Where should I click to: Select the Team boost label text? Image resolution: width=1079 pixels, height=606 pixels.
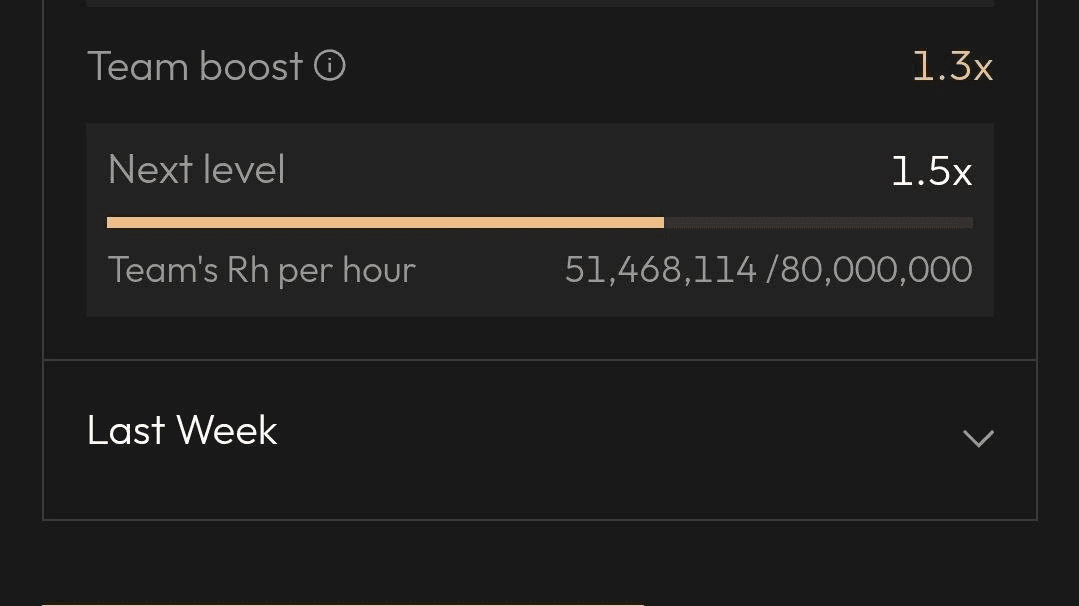tap(195, 67)
